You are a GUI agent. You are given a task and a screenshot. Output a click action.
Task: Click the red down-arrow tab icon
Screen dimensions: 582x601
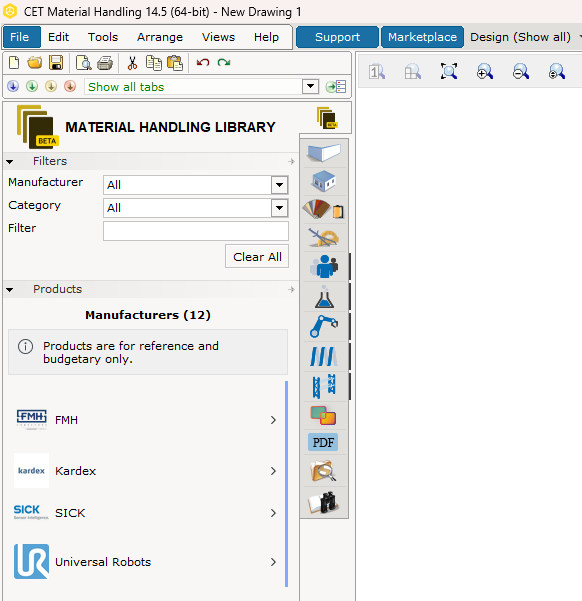pos(70,87)
